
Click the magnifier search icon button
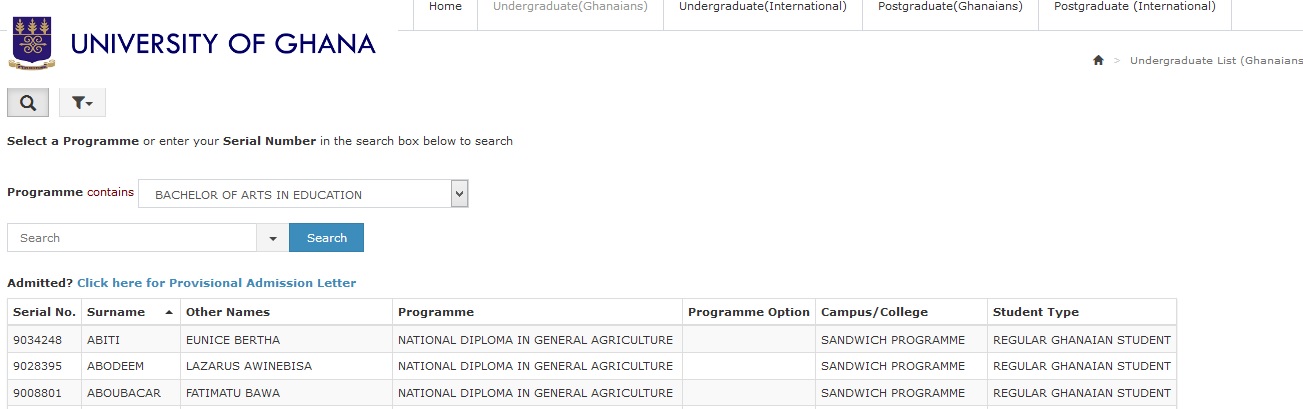pyautogui.click(x=28, y=103)
